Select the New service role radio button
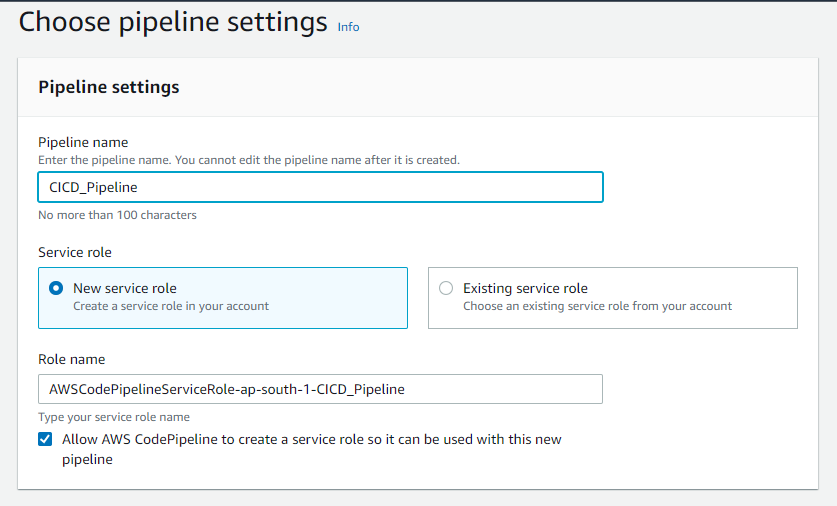Screen dimensions: 837x506 click(56, 288)
